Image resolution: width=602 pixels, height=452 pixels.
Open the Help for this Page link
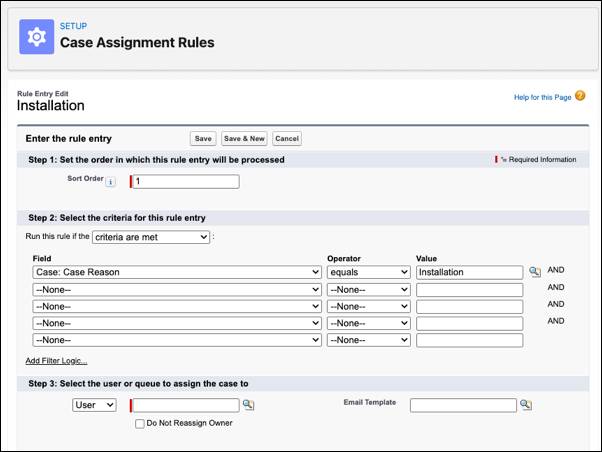point(542,97)
